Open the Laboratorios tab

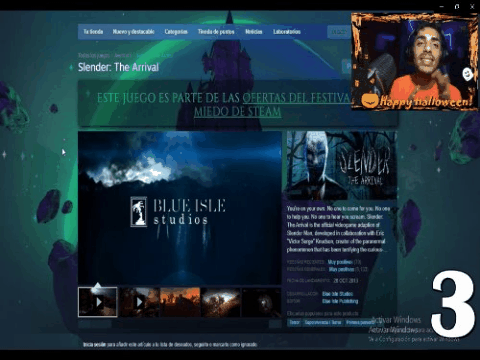click(x=287, y=32)
